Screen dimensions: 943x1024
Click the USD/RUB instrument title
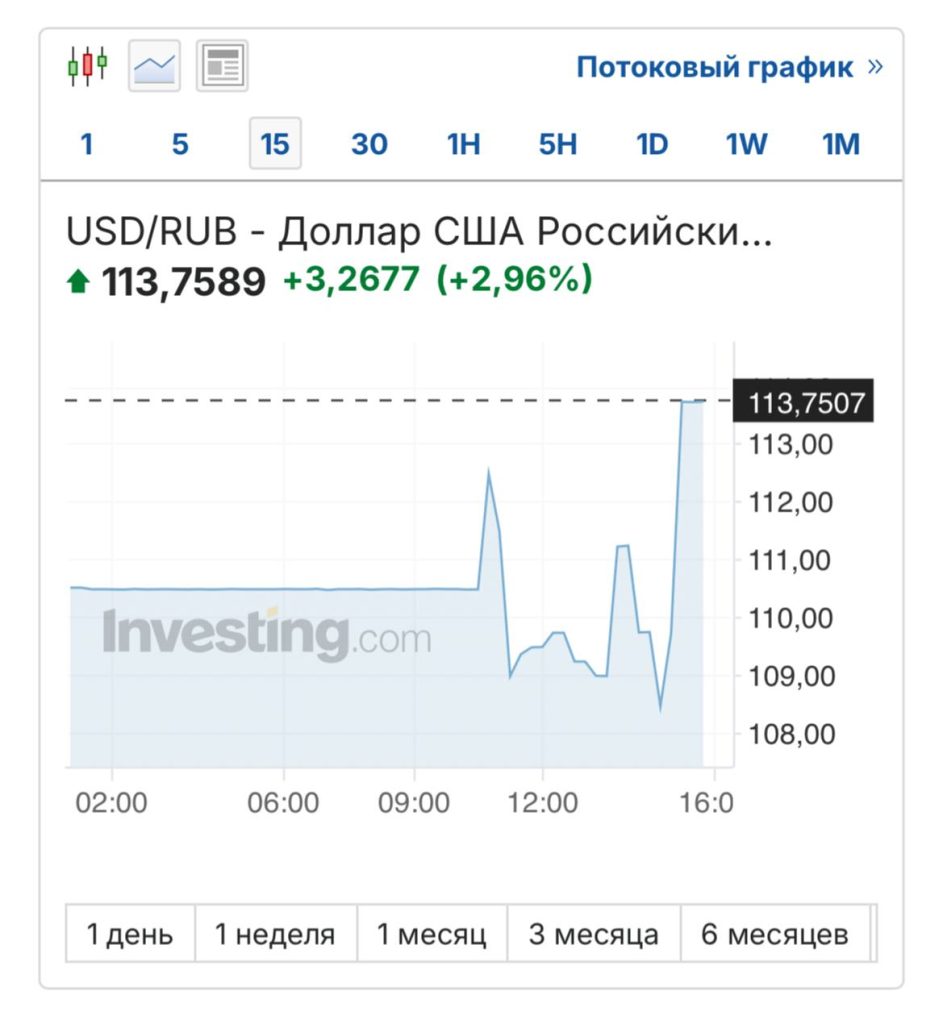pyautogui.click(x=419, y=232)
